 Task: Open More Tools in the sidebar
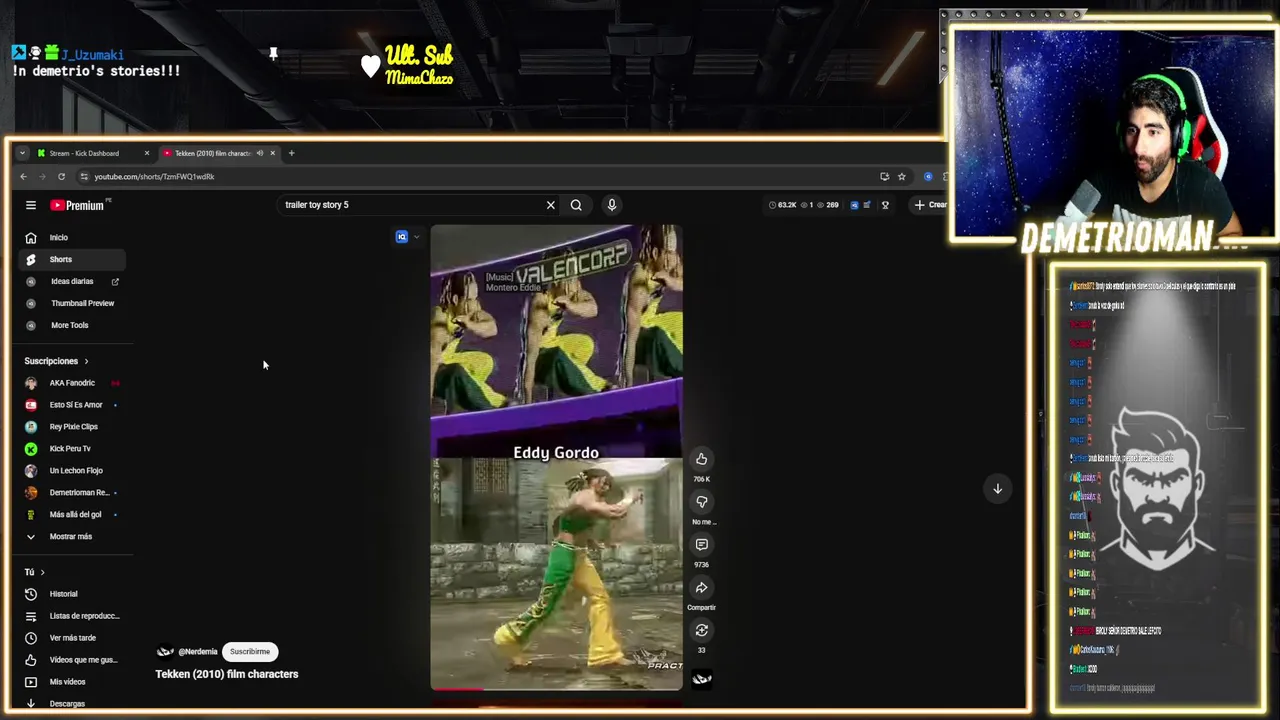pos(71,326)
